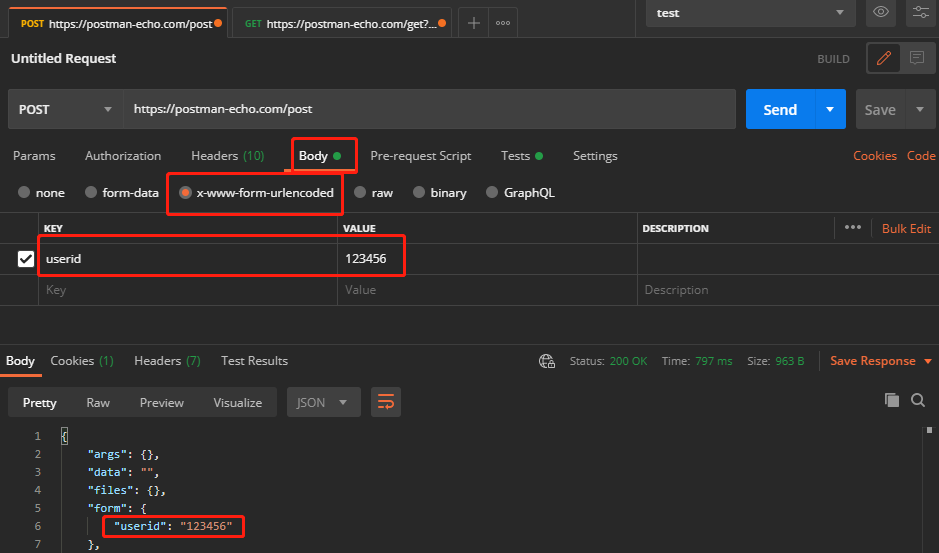Click the "form": { response line
Image resolution: width=939 pixels, height=553 pixels.
point(117,508)
